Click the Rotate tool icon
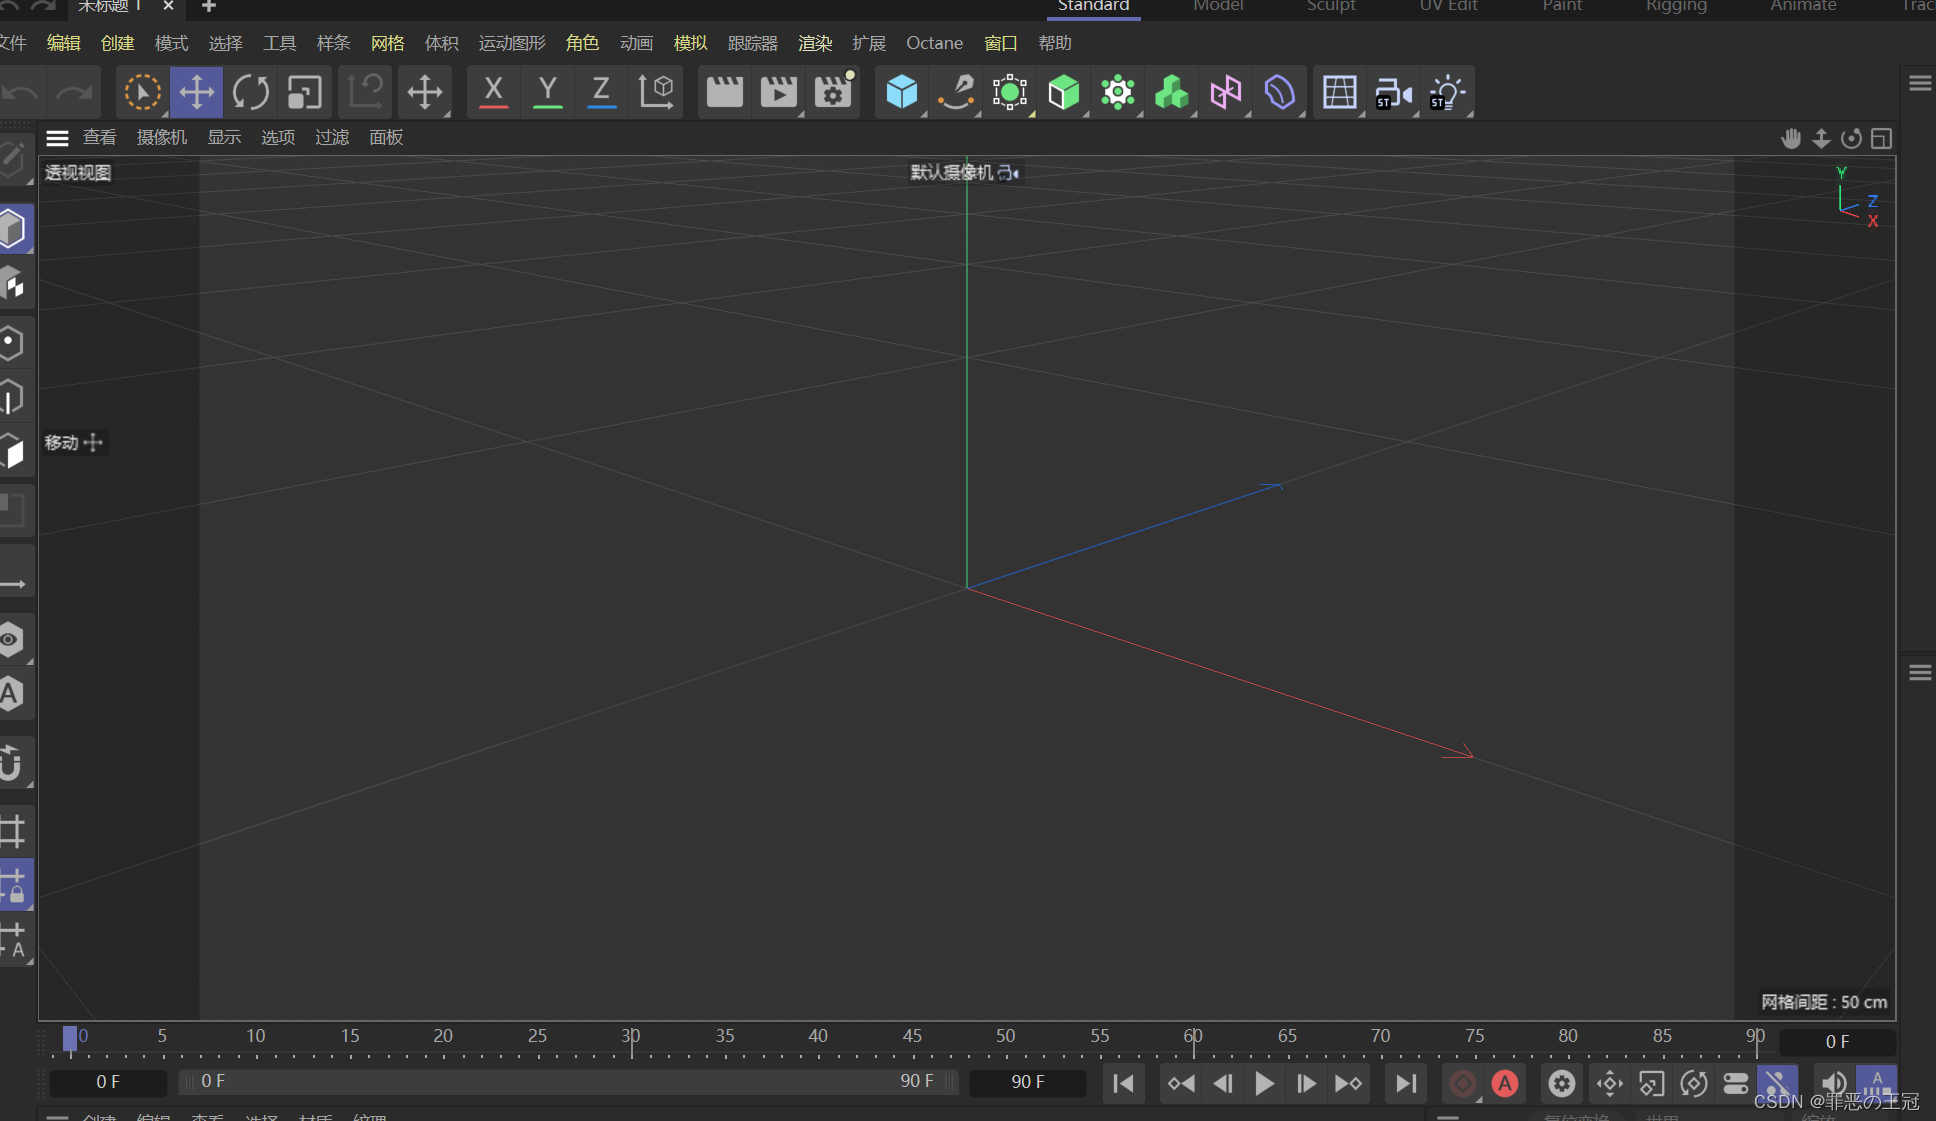The image size is (1936, 1121). tap(250, 91)
